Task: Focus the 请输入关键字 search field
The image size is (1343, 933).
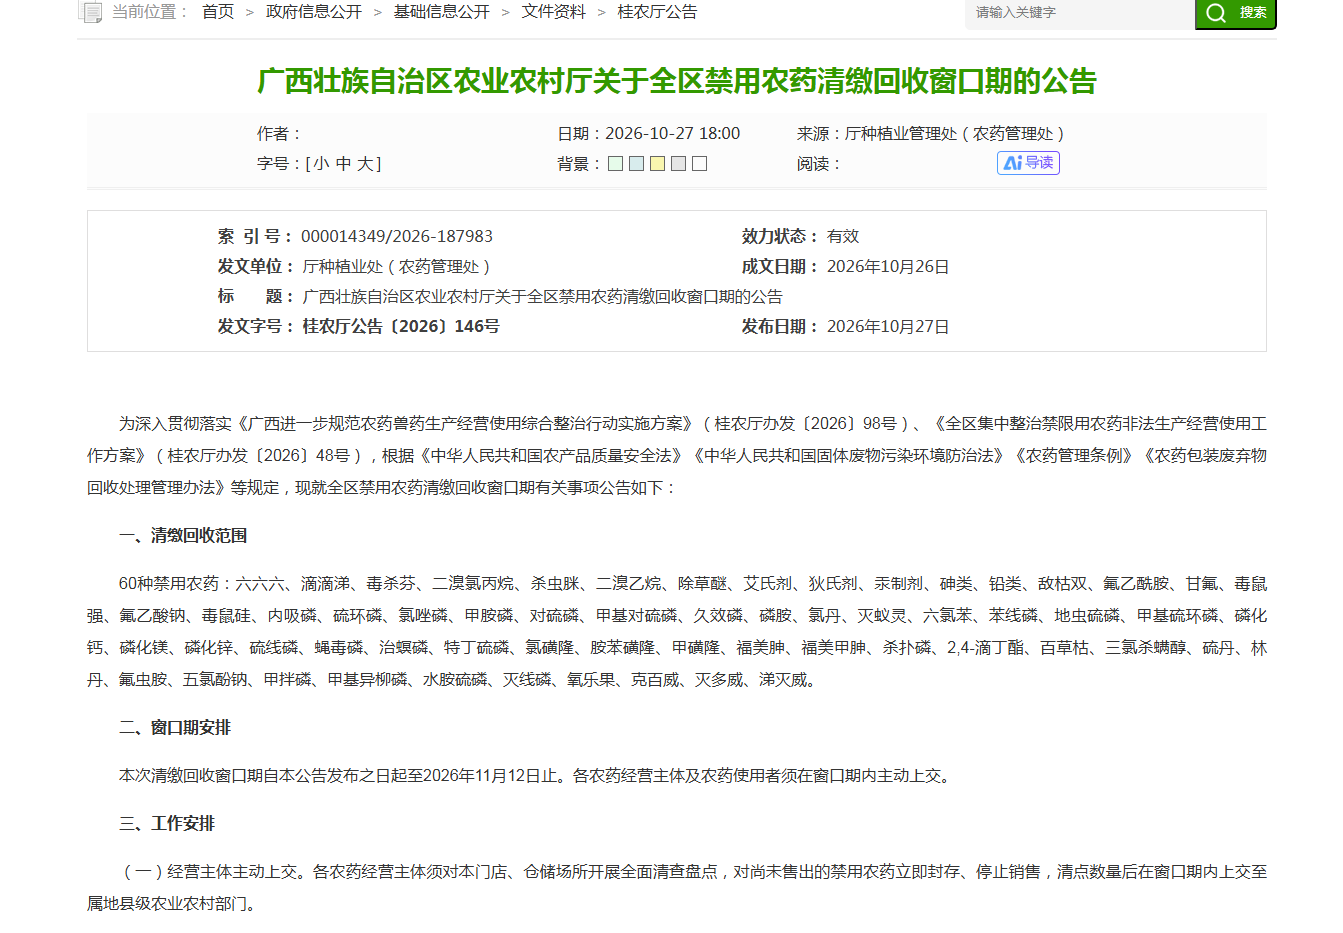Action: click(x=1080, y=13)
